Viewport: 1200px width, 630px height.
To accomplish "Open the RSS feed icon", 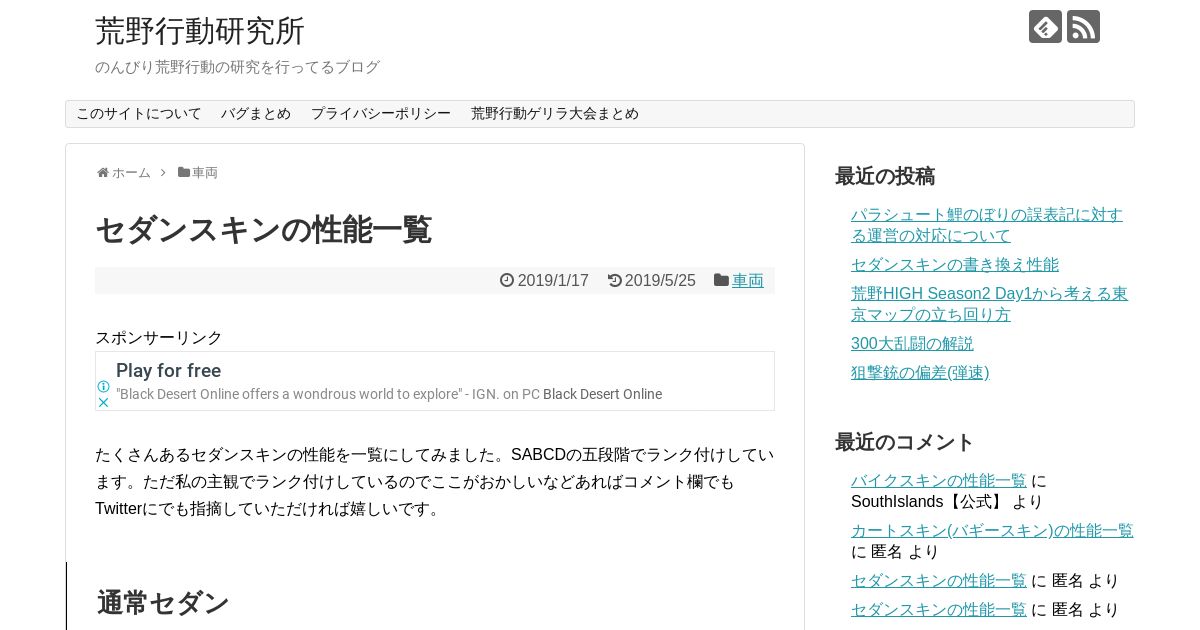I will click(1083, 27).
